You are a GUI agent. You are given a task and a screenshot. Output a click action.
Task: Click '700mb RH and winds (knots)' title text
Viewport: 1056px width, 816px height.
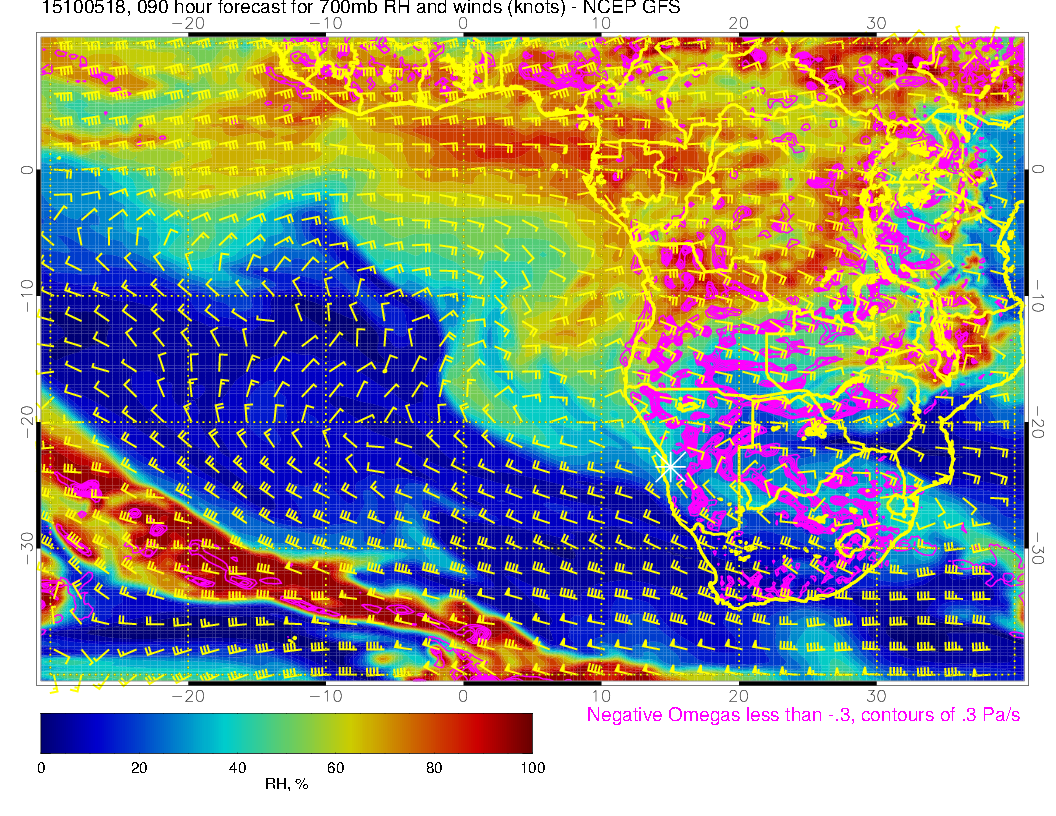pyautogui.click(x=441, y=7)
